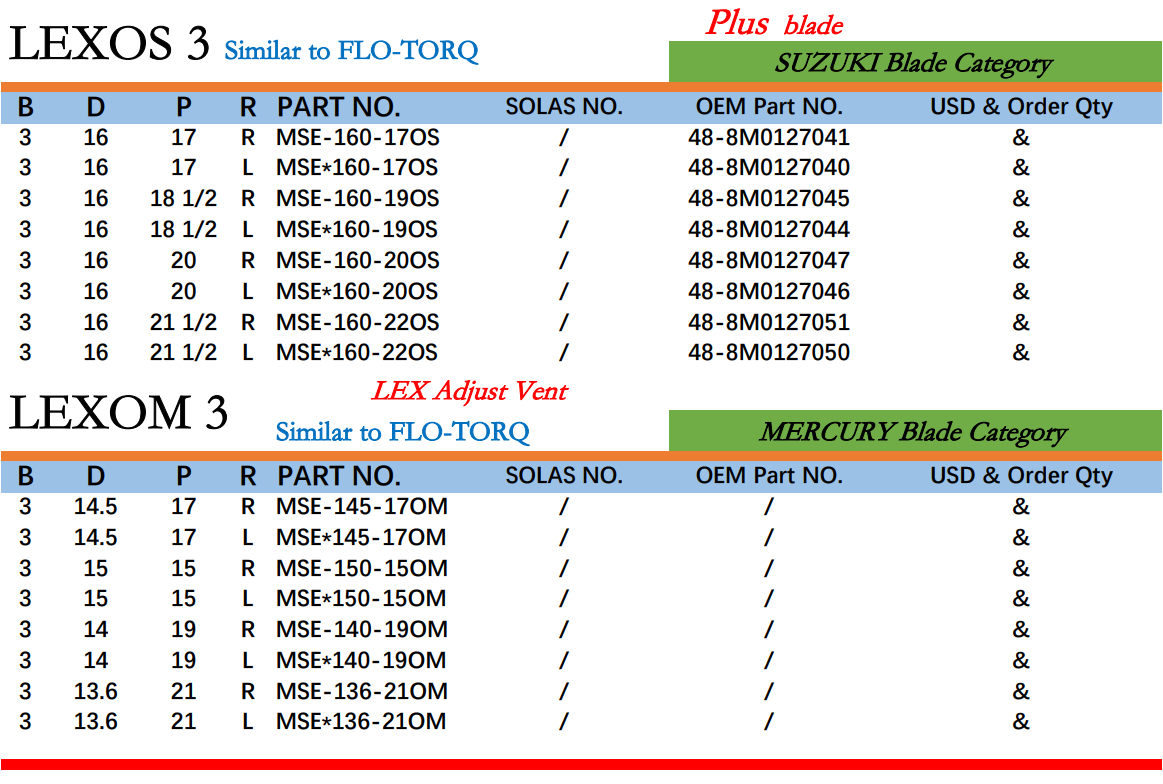This screenshot has width=1163, height=784.
Task: Click diameter 13.6 in the MSE*136-21OM row
Action: [x=96, y=721]
